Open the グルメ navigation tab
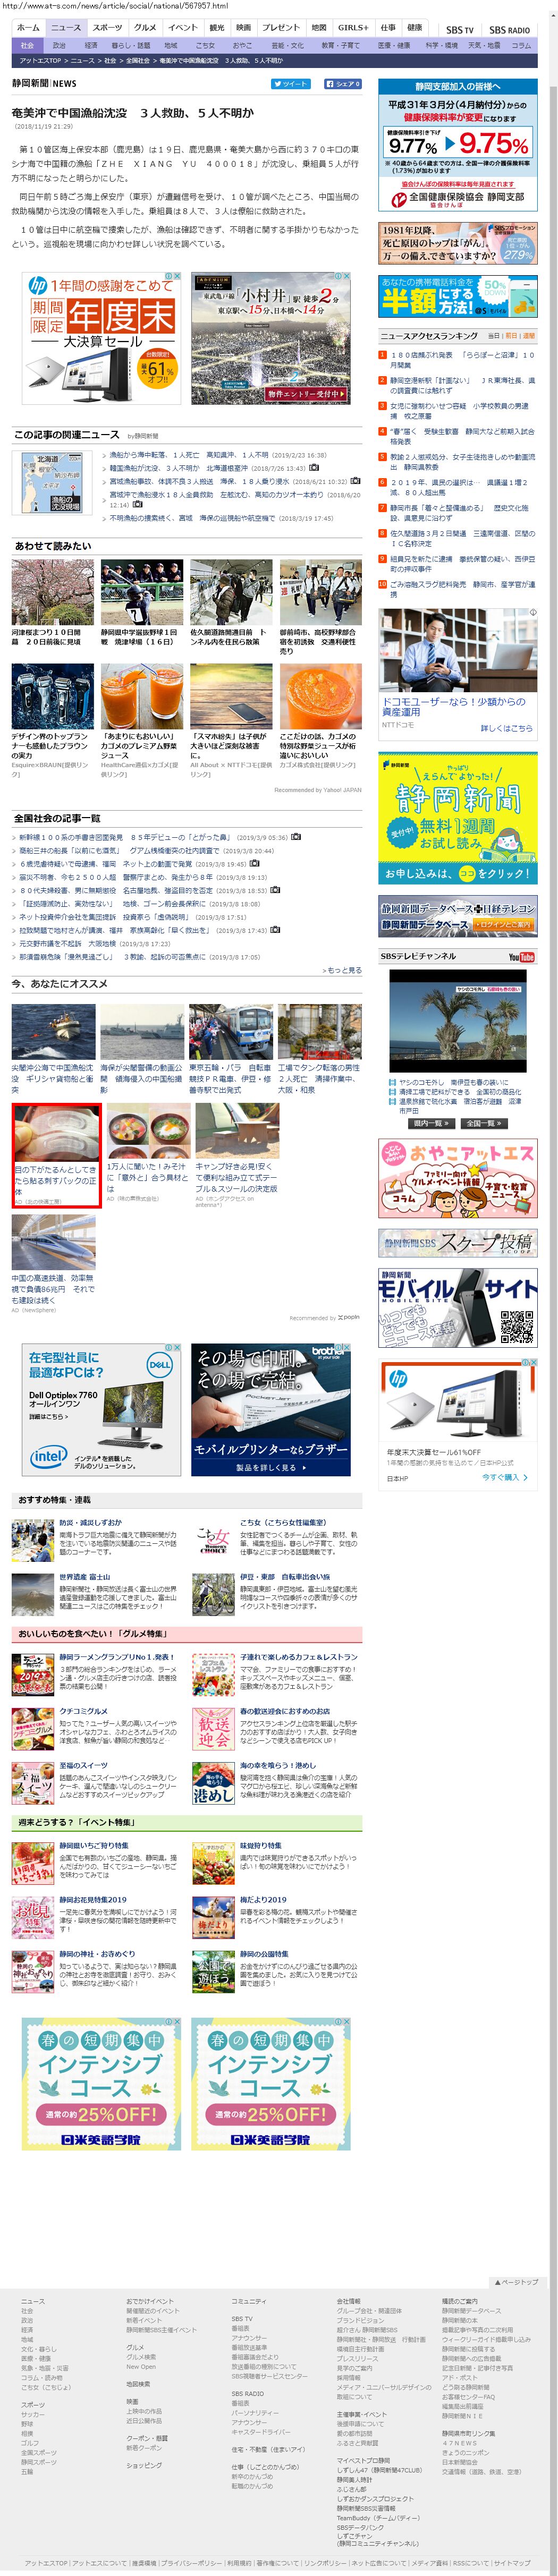558x2576 pixels. pyautogui.click(x=145, y=28)
